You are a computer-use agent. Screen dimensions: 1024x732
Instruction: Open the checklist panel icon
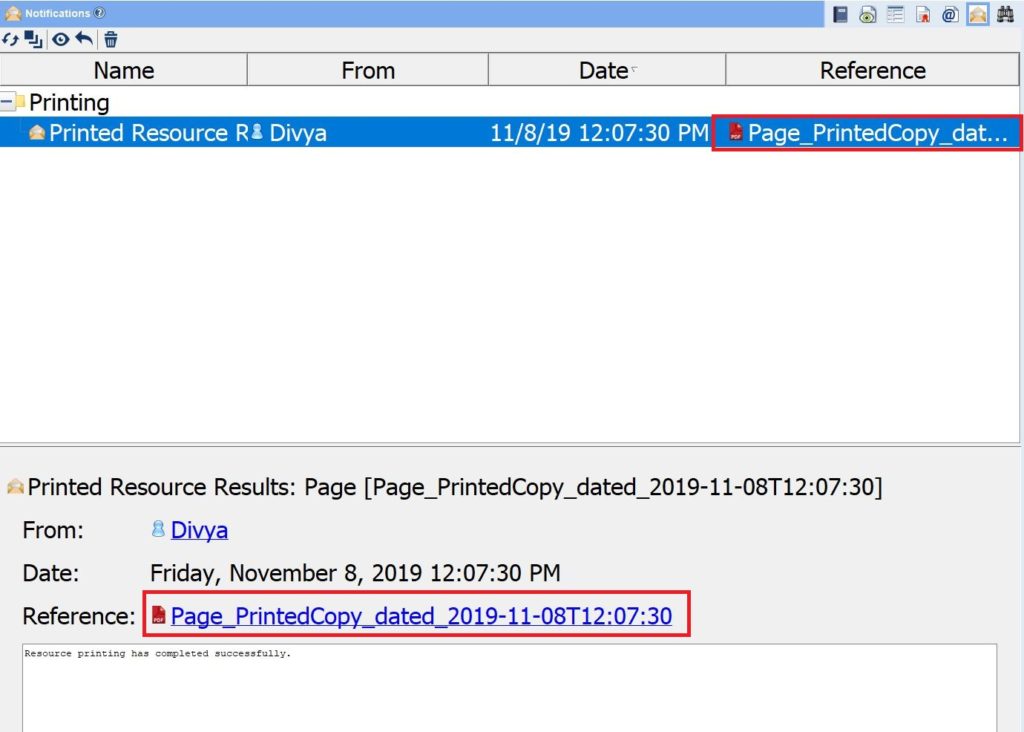(x=895, y=14)
